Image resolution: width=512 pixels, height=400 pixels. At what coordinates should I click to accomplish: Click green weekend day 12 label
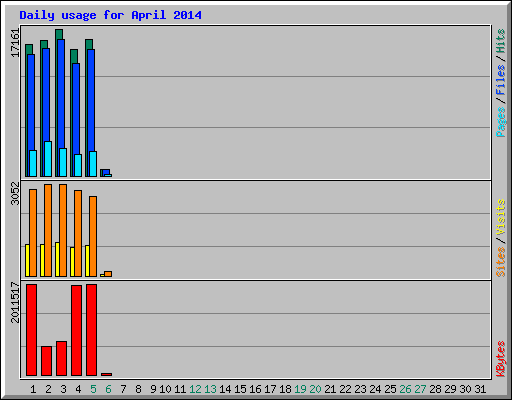tap(195, 389)
